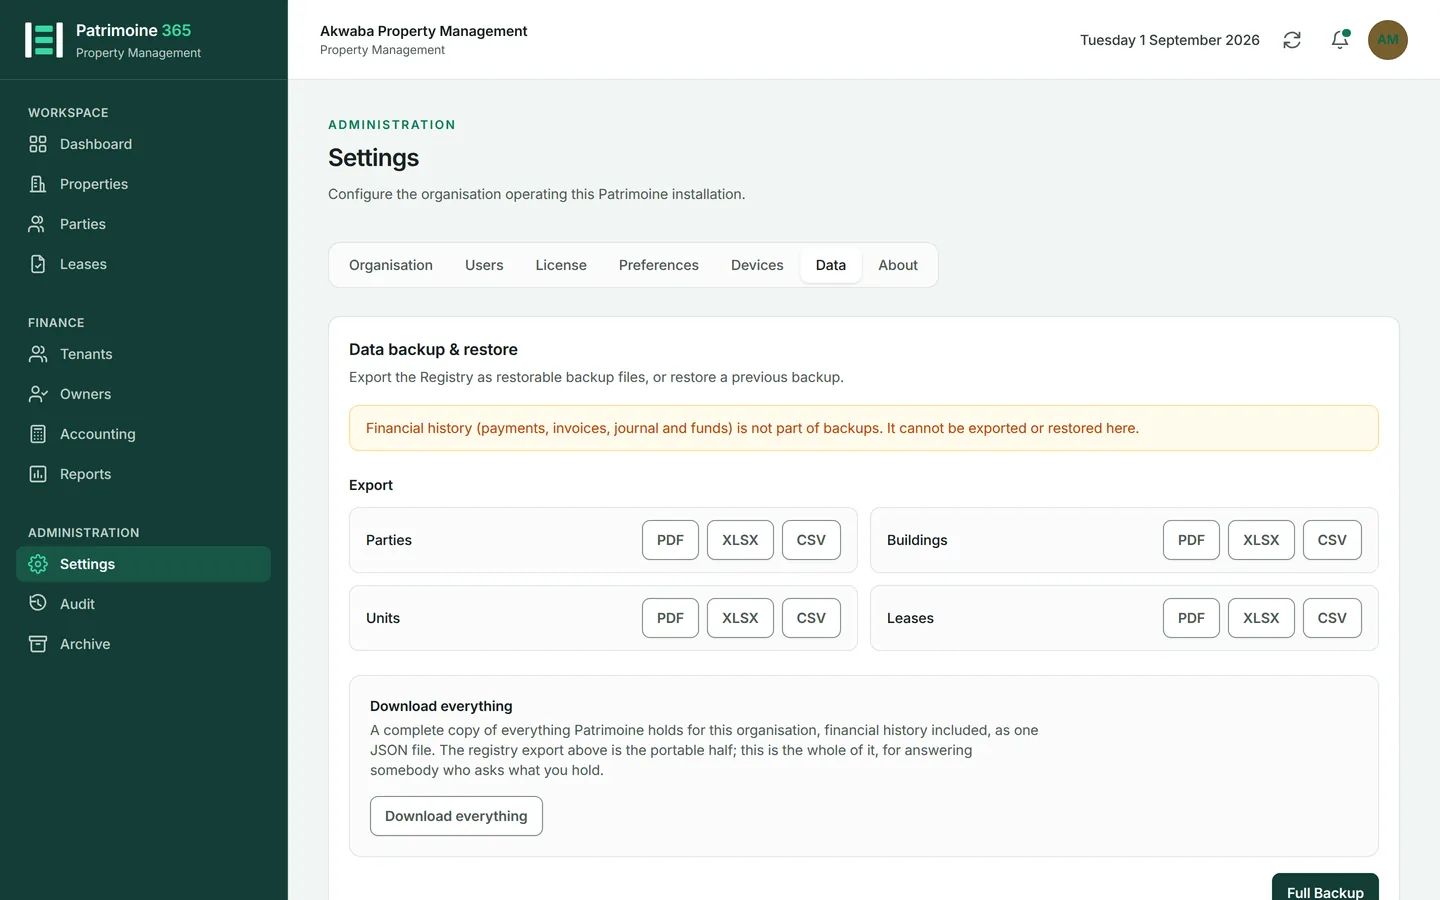Click the Owners user-check icon
Screen dimensions: 1440x900
38,394
